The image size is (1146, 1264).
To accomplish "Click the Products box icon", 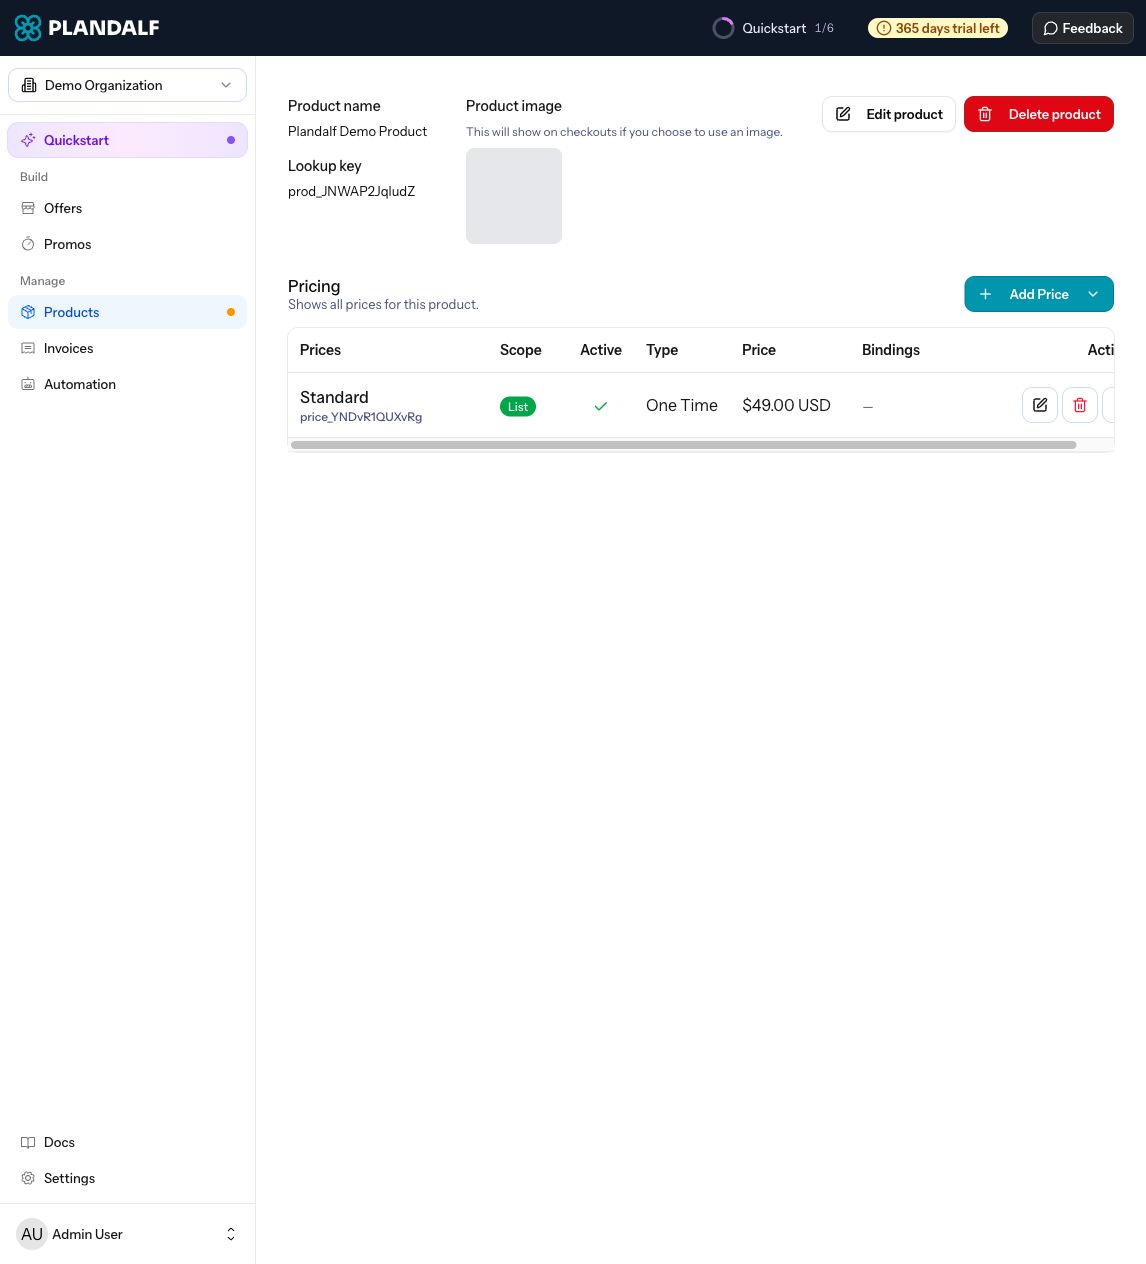I will [x=28, y=312].
